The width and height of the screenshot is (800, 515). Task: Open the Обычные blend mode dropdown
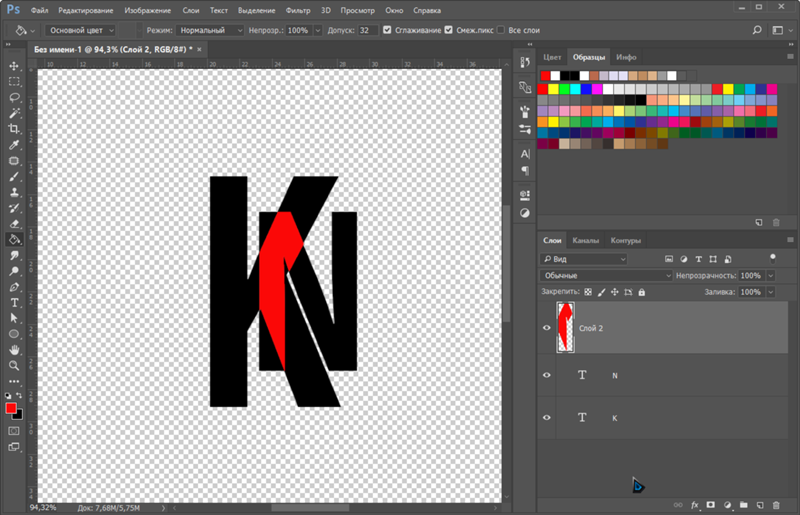pos(606,275)
